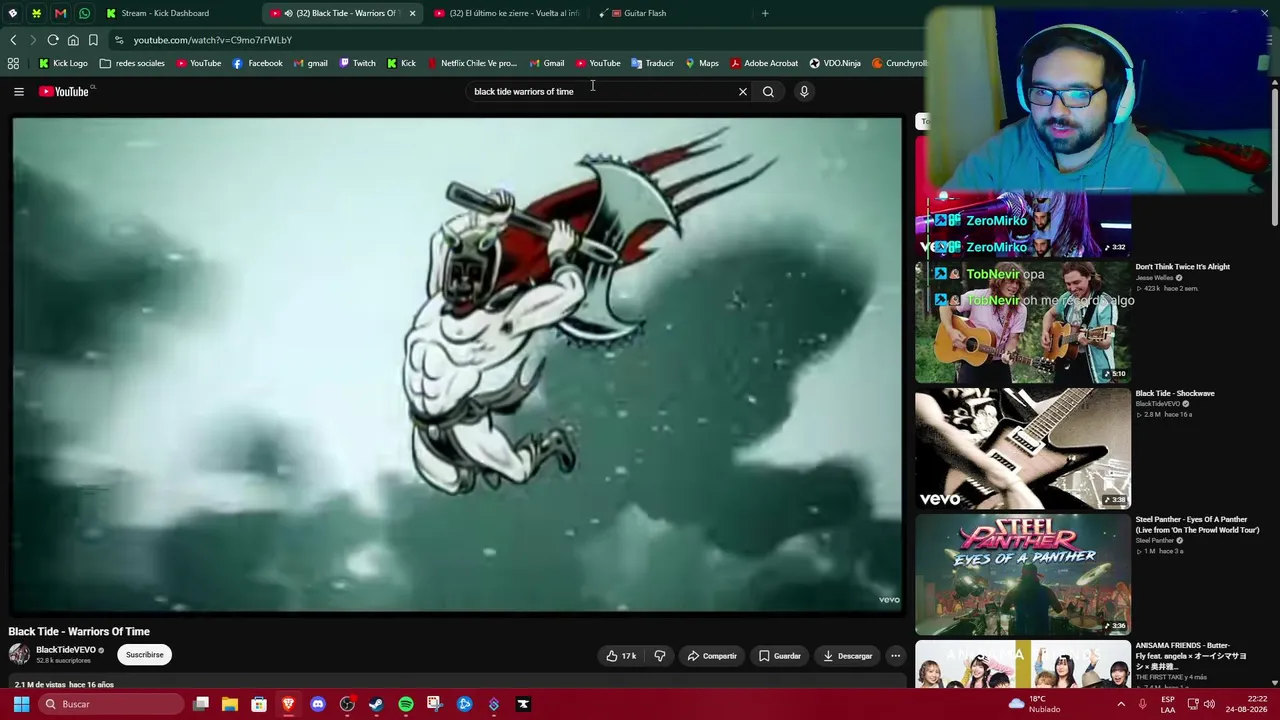Open the ANISAMA FRIENDS Butter-Fly video title
Viewport: 1280px width, 720px height.
1191,656
